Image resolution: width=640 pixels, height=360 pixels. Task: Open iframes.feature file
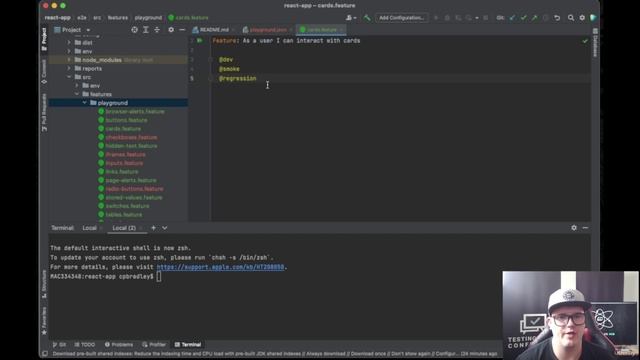125,154
